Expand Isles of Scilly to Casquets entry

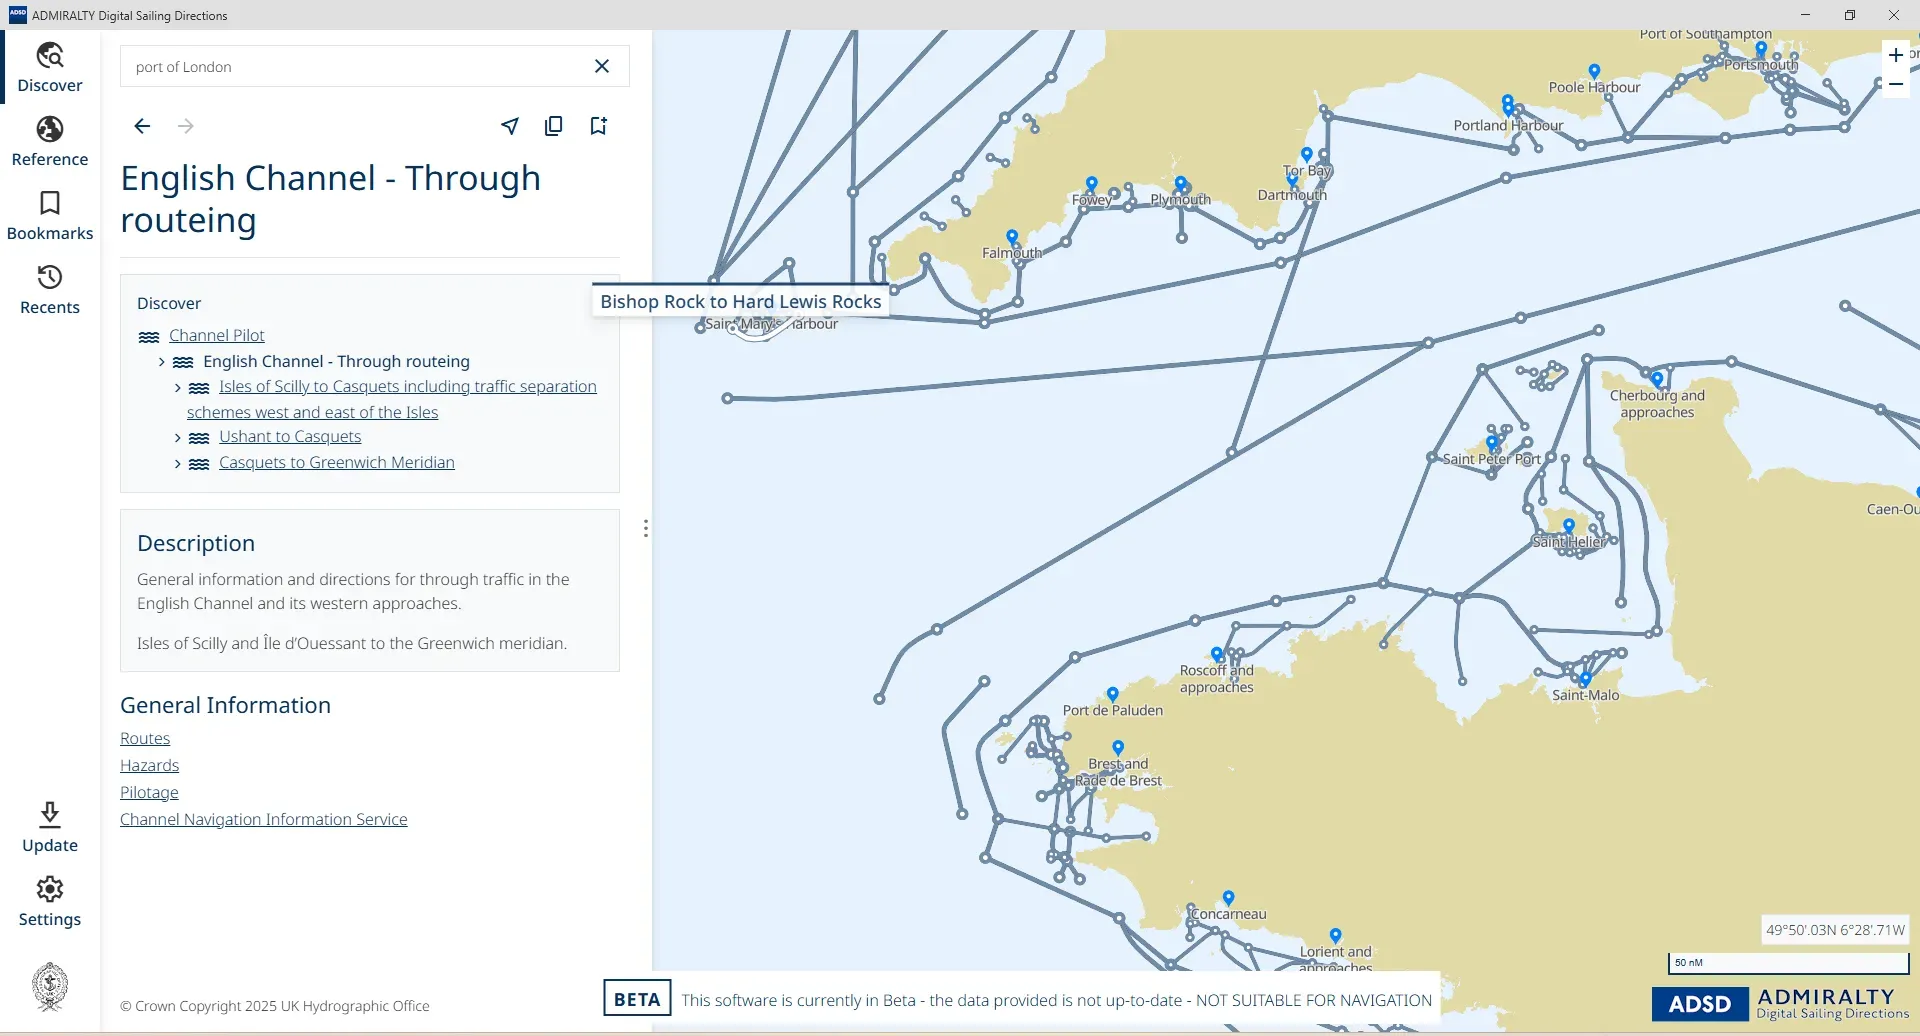177,388
